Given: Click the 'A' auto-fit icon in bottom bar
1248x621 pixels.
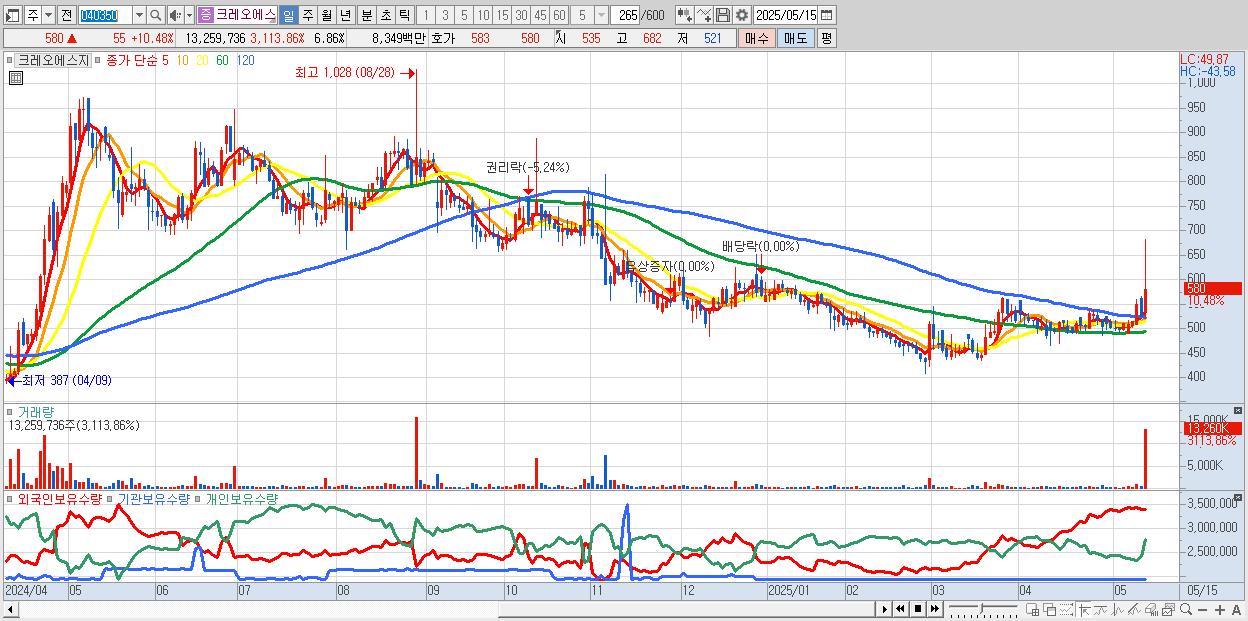Looking at the screenshot, I should (x=1236, y=610).
